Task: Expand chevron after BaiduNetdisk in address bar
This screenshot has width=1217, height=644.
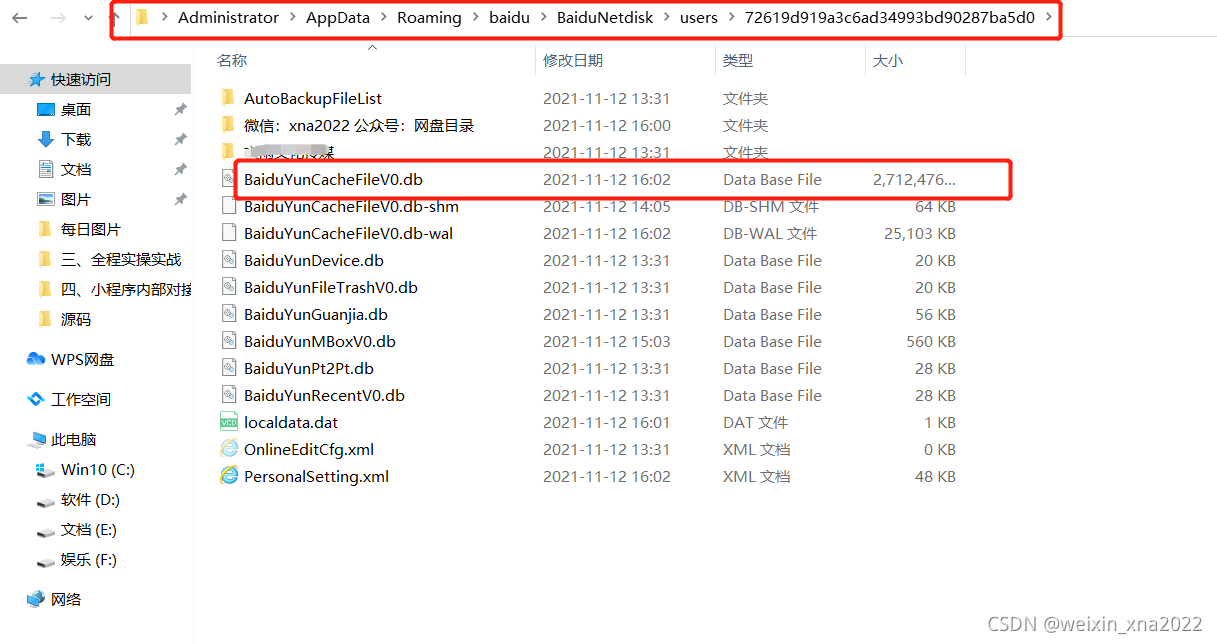Action: (666, 18)
